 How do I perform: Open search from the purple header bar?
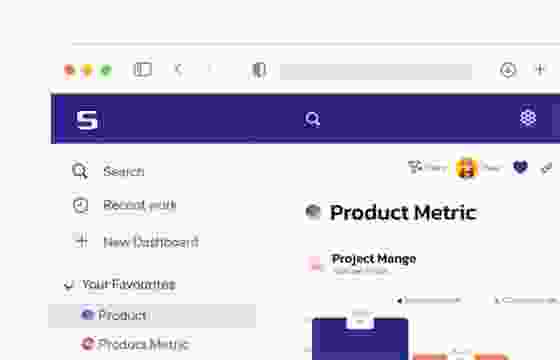[x=312, y=119]
